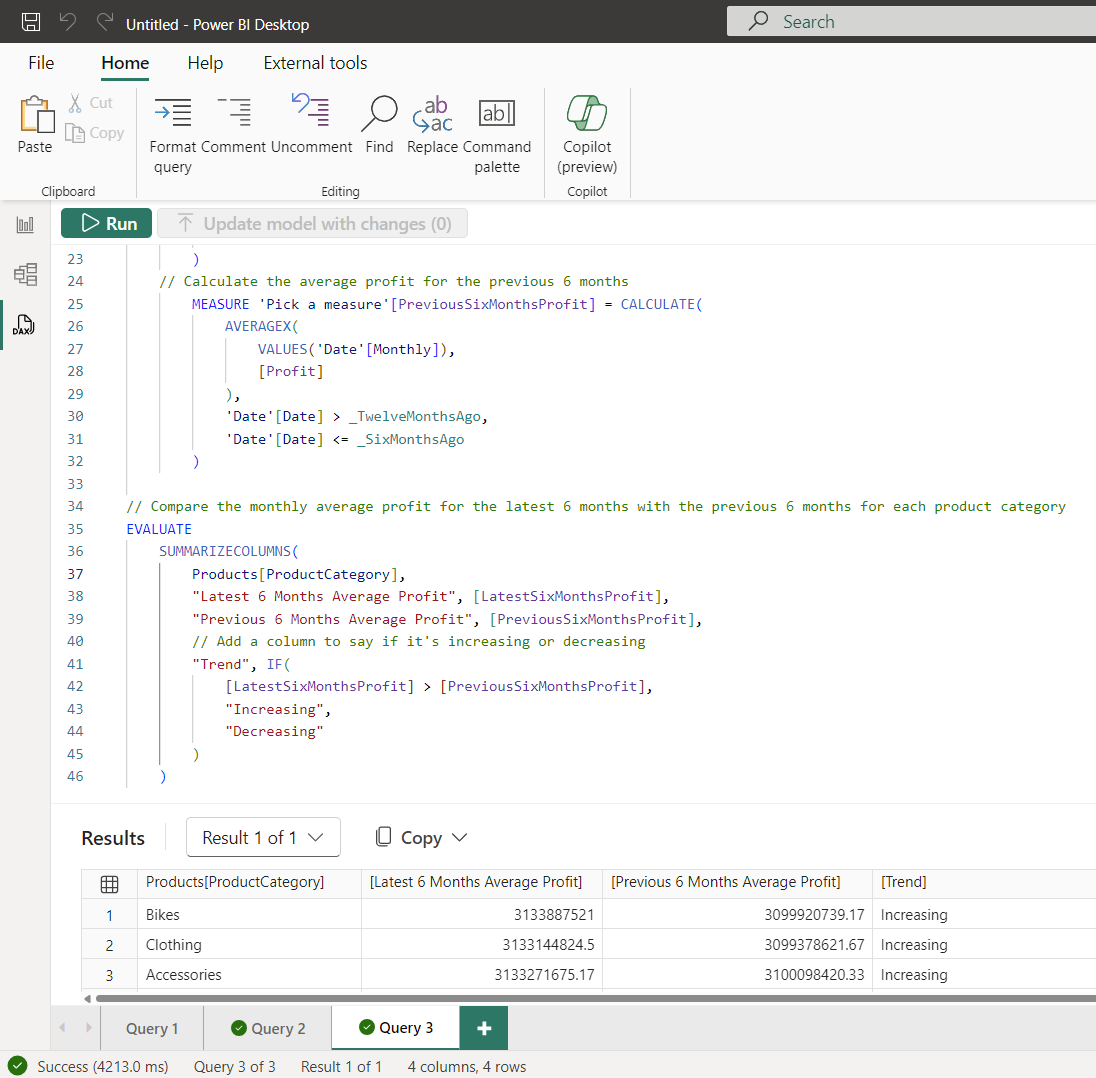This screenshot has height=1078, width=1096.
Task: Click the results Copy button
Action: click(410, 837)
